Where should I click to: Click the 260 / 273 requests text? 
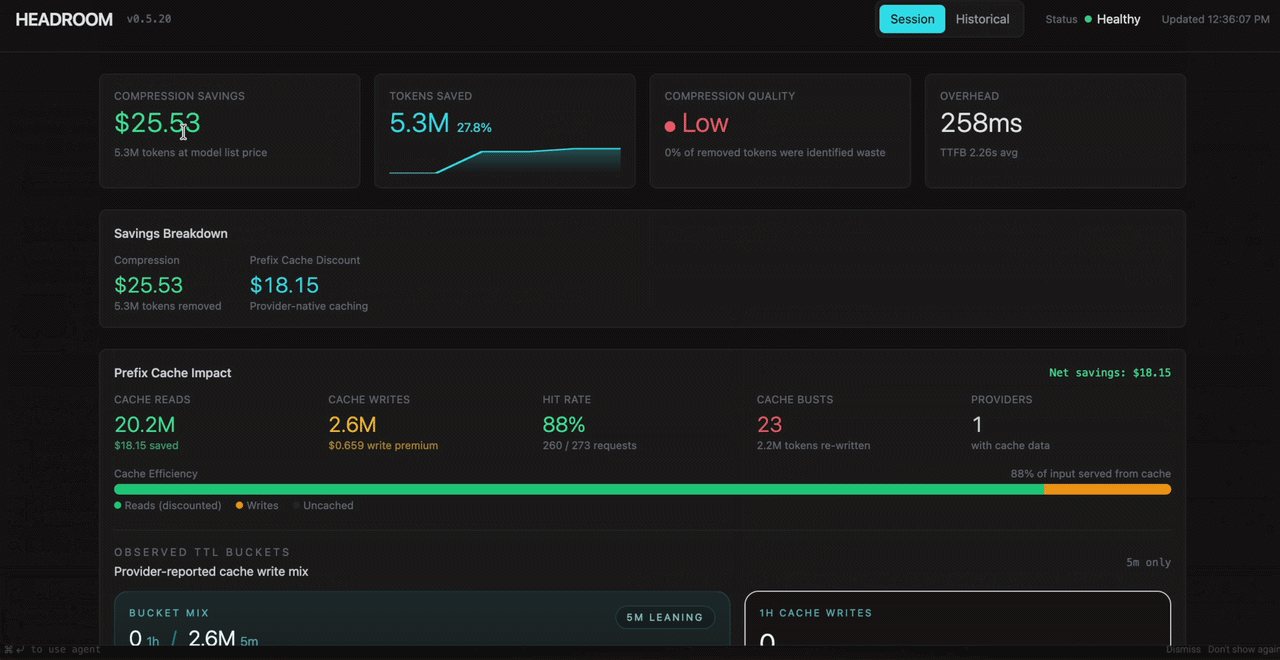(590, 446)
